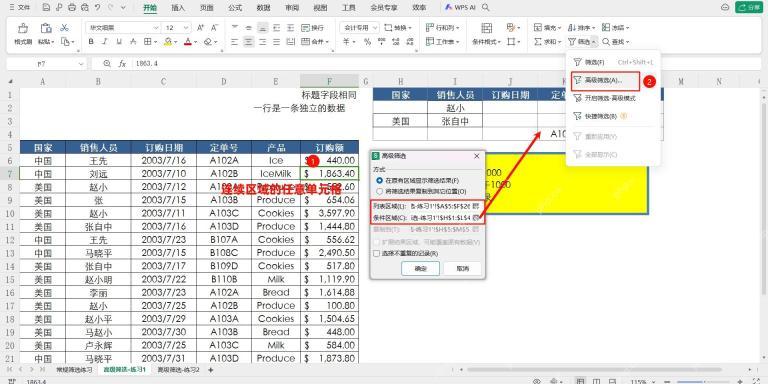Select radio 在原有区域显示筛选结果(F)
Screen dimensions: 768x384
(x=379, y=180)
